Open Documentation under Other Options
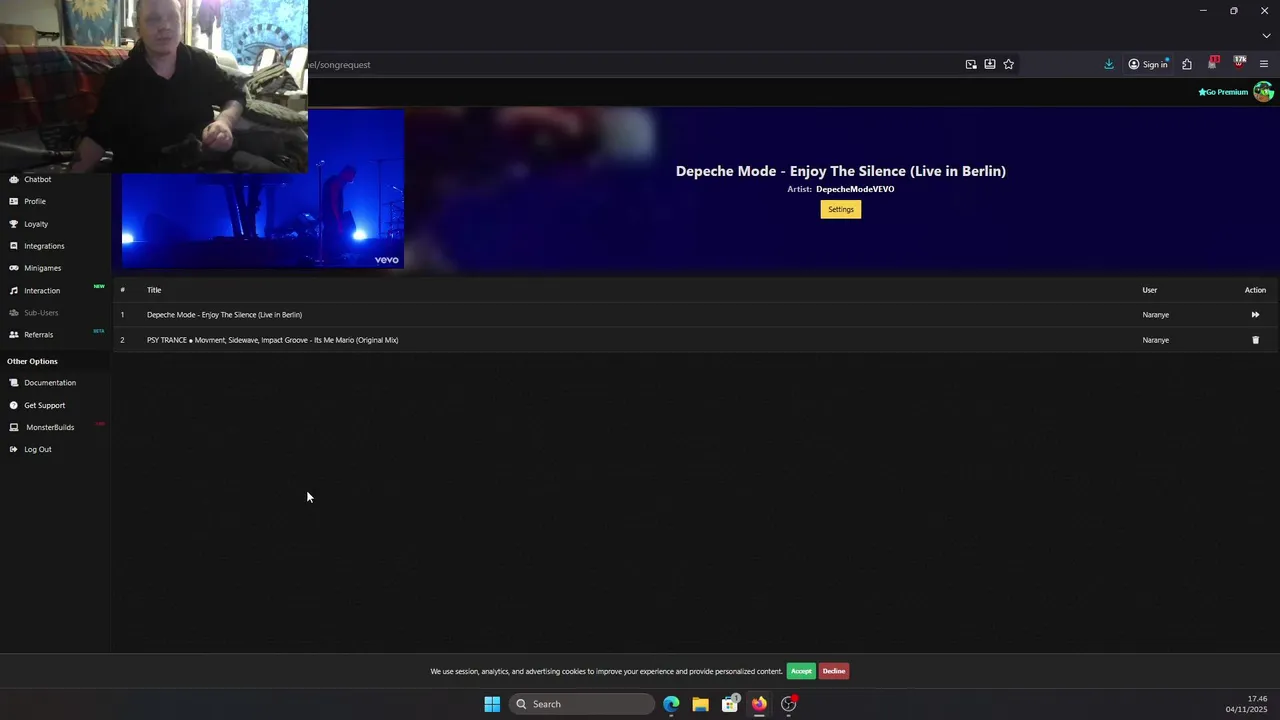This screenshot has width=1280, height=720. point(50,383)
